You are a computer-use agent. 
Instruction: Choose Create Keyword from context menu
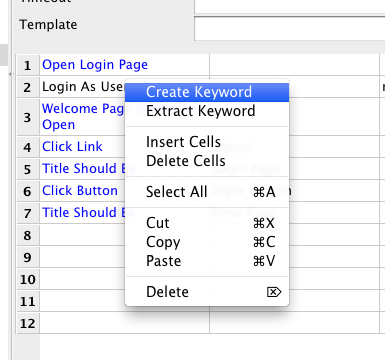tap(207, 92)
